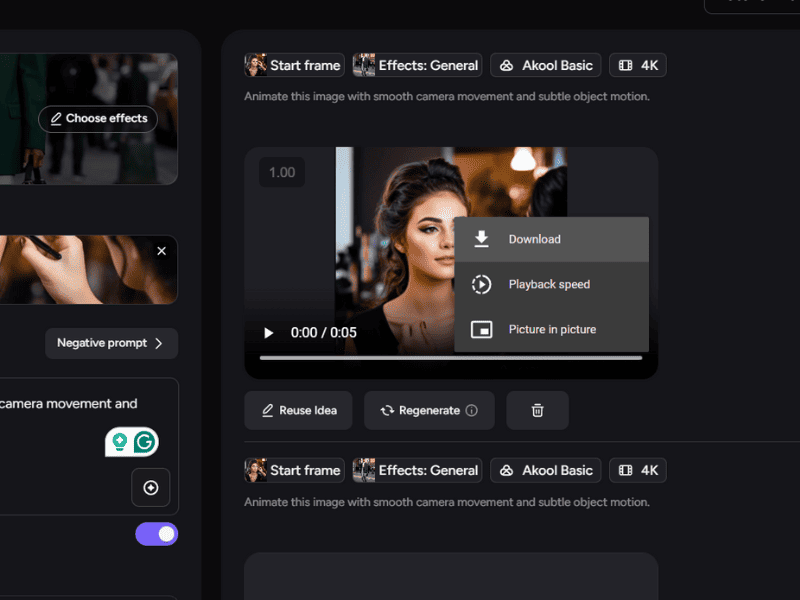This screenshot has height=600, width=800.
Task: Click the circled plus add icon
Action: coord(151,488)
